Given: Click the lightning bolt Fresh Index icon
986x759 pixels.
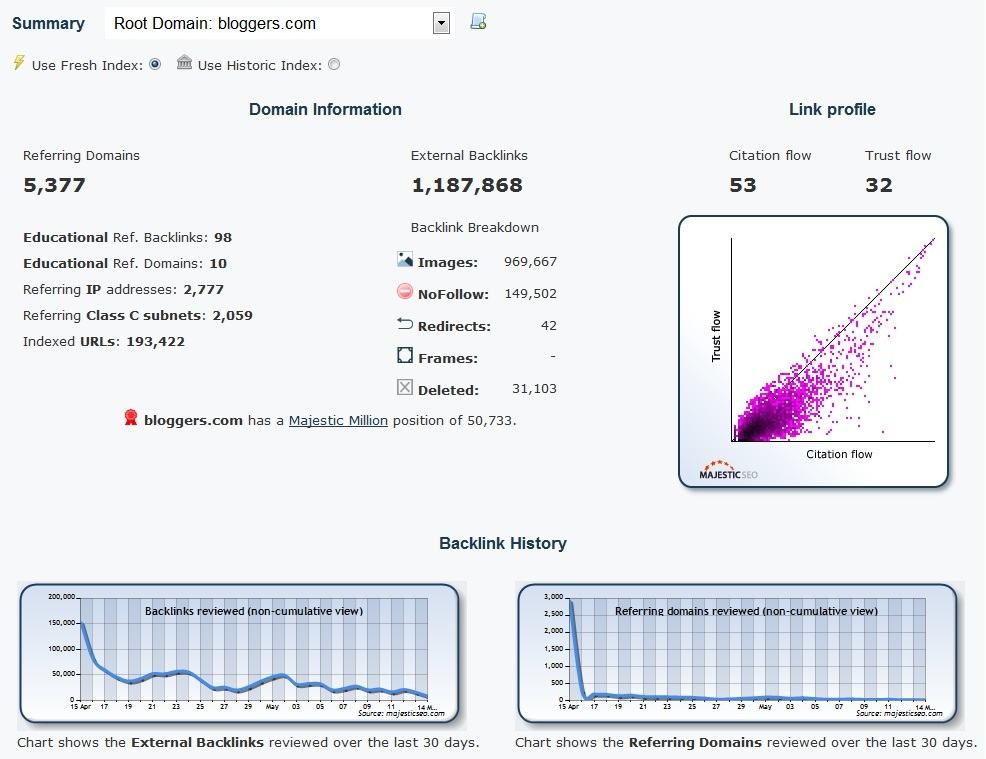Looking at the screenshot, I should (x=19, y=62).
